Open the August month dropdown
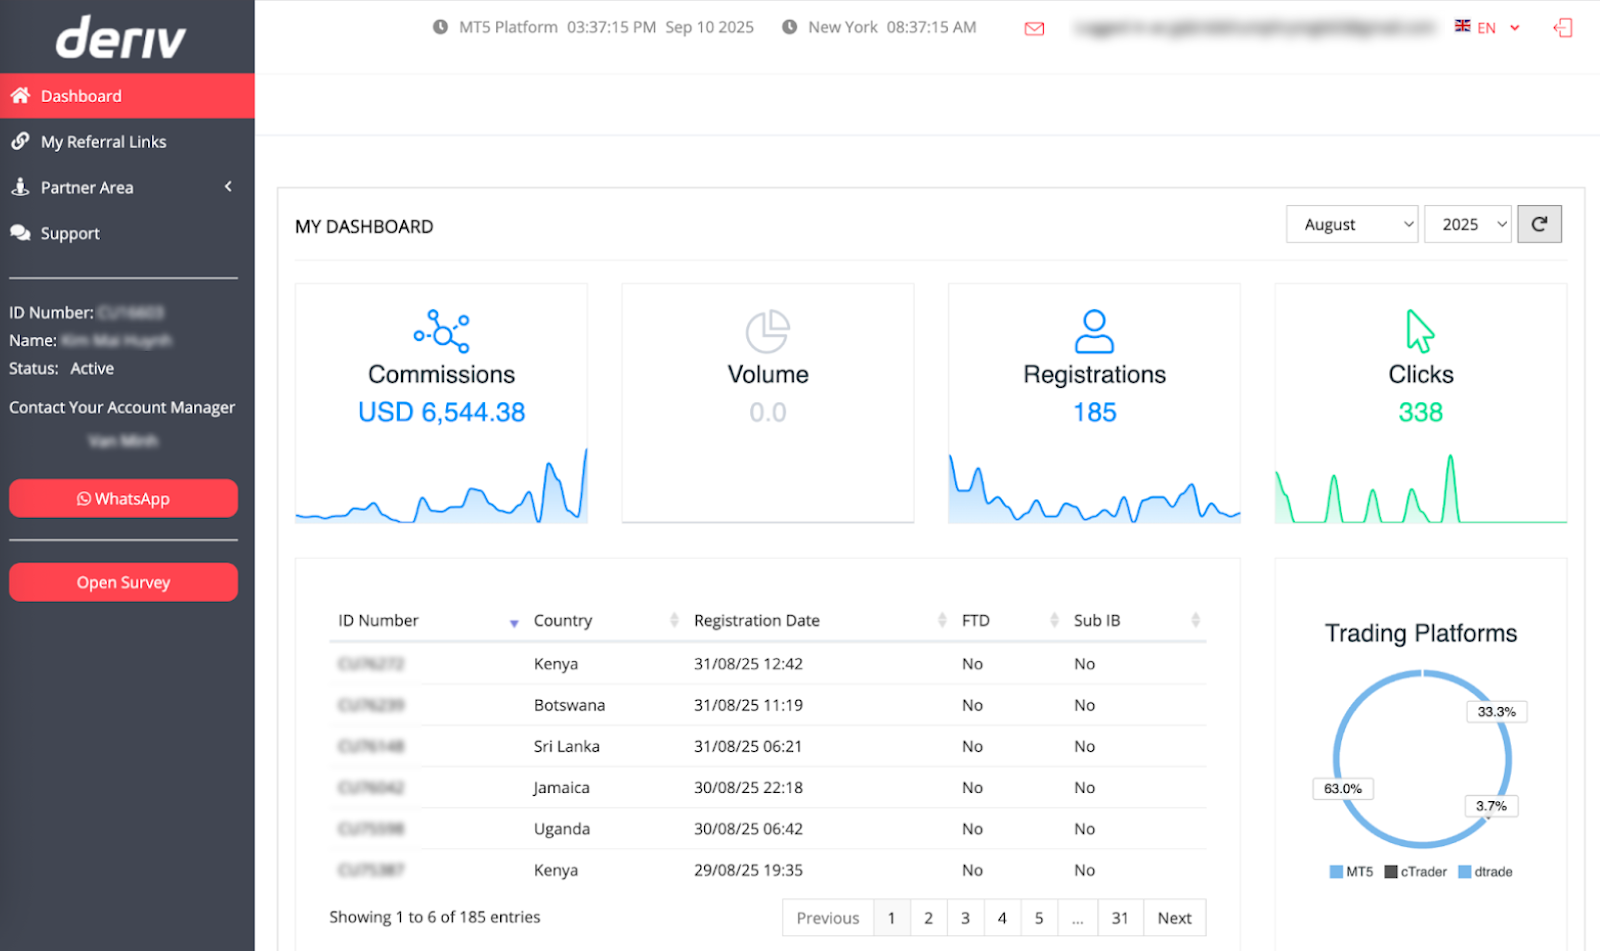 pyautogui.click(x=1352, y=224)
